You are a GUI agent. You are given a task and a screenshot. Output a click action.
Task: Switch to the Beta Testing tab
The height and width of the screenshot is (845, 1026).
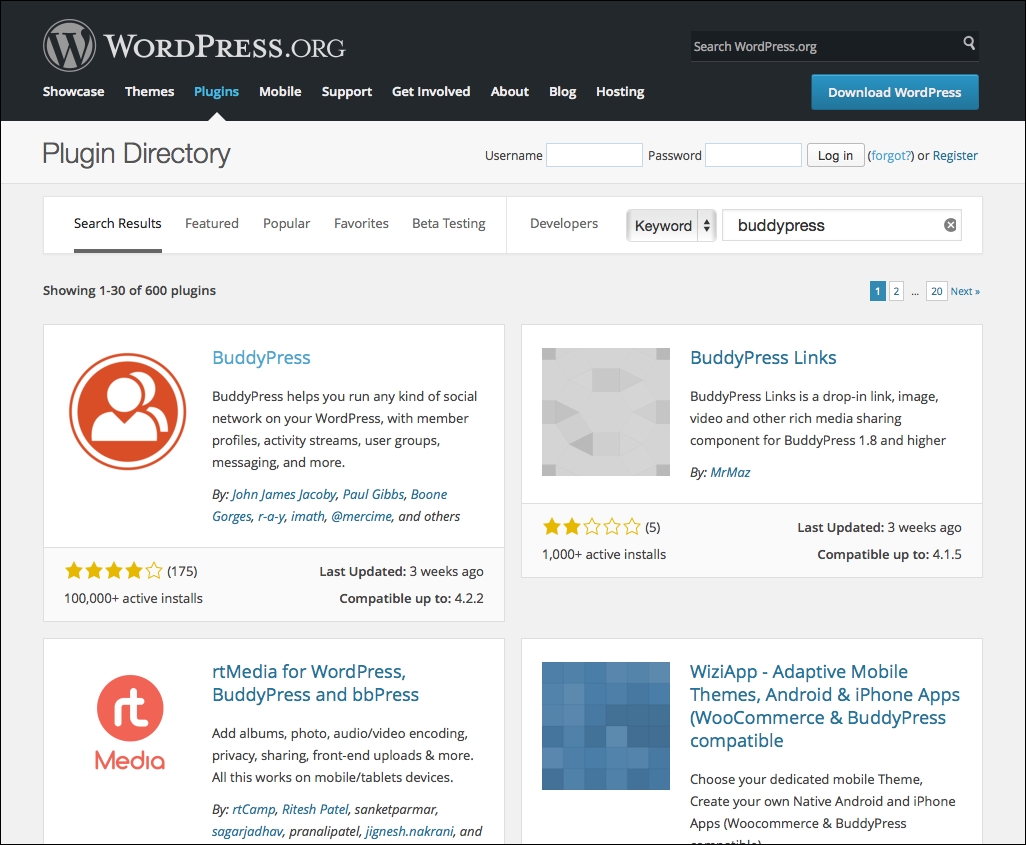[x=448, y=224]
